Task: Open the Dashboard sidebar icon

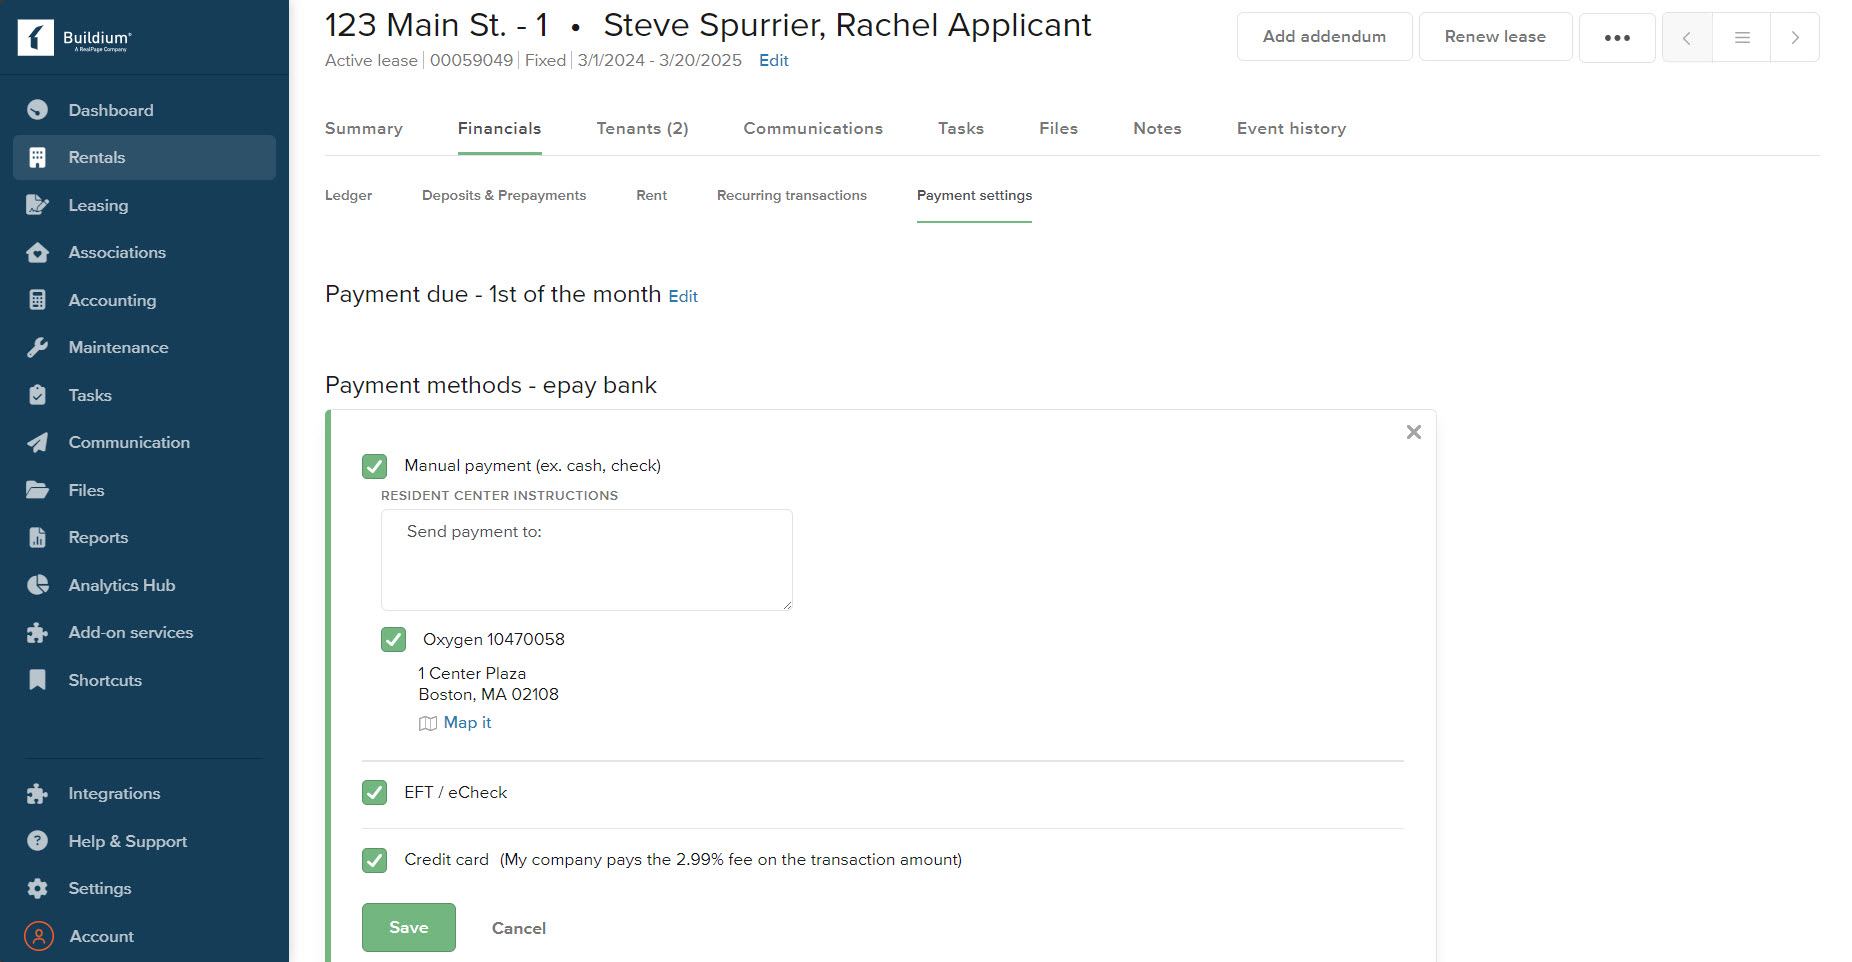Action: click(38, 110)
